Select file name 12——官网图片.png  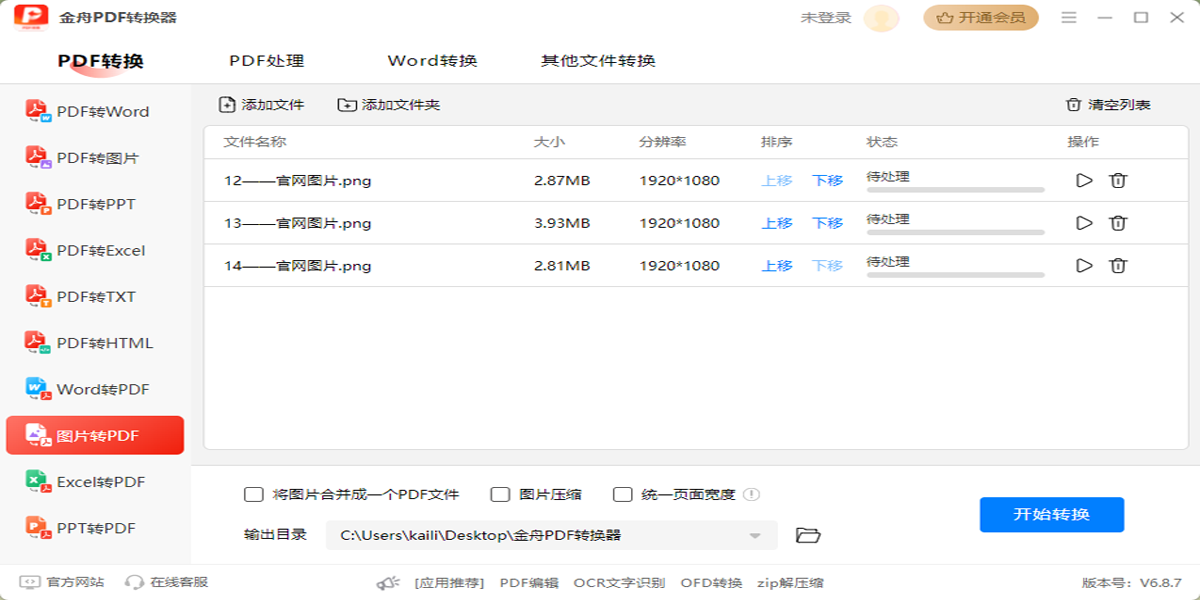click(x=298, y=181)
